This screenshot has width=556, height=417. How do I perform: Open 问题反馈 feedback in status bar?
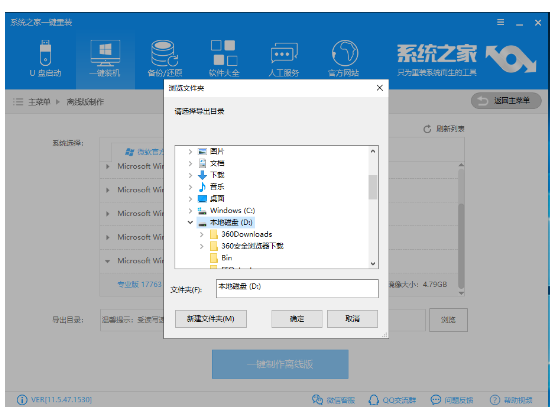[x=452, y=400]
